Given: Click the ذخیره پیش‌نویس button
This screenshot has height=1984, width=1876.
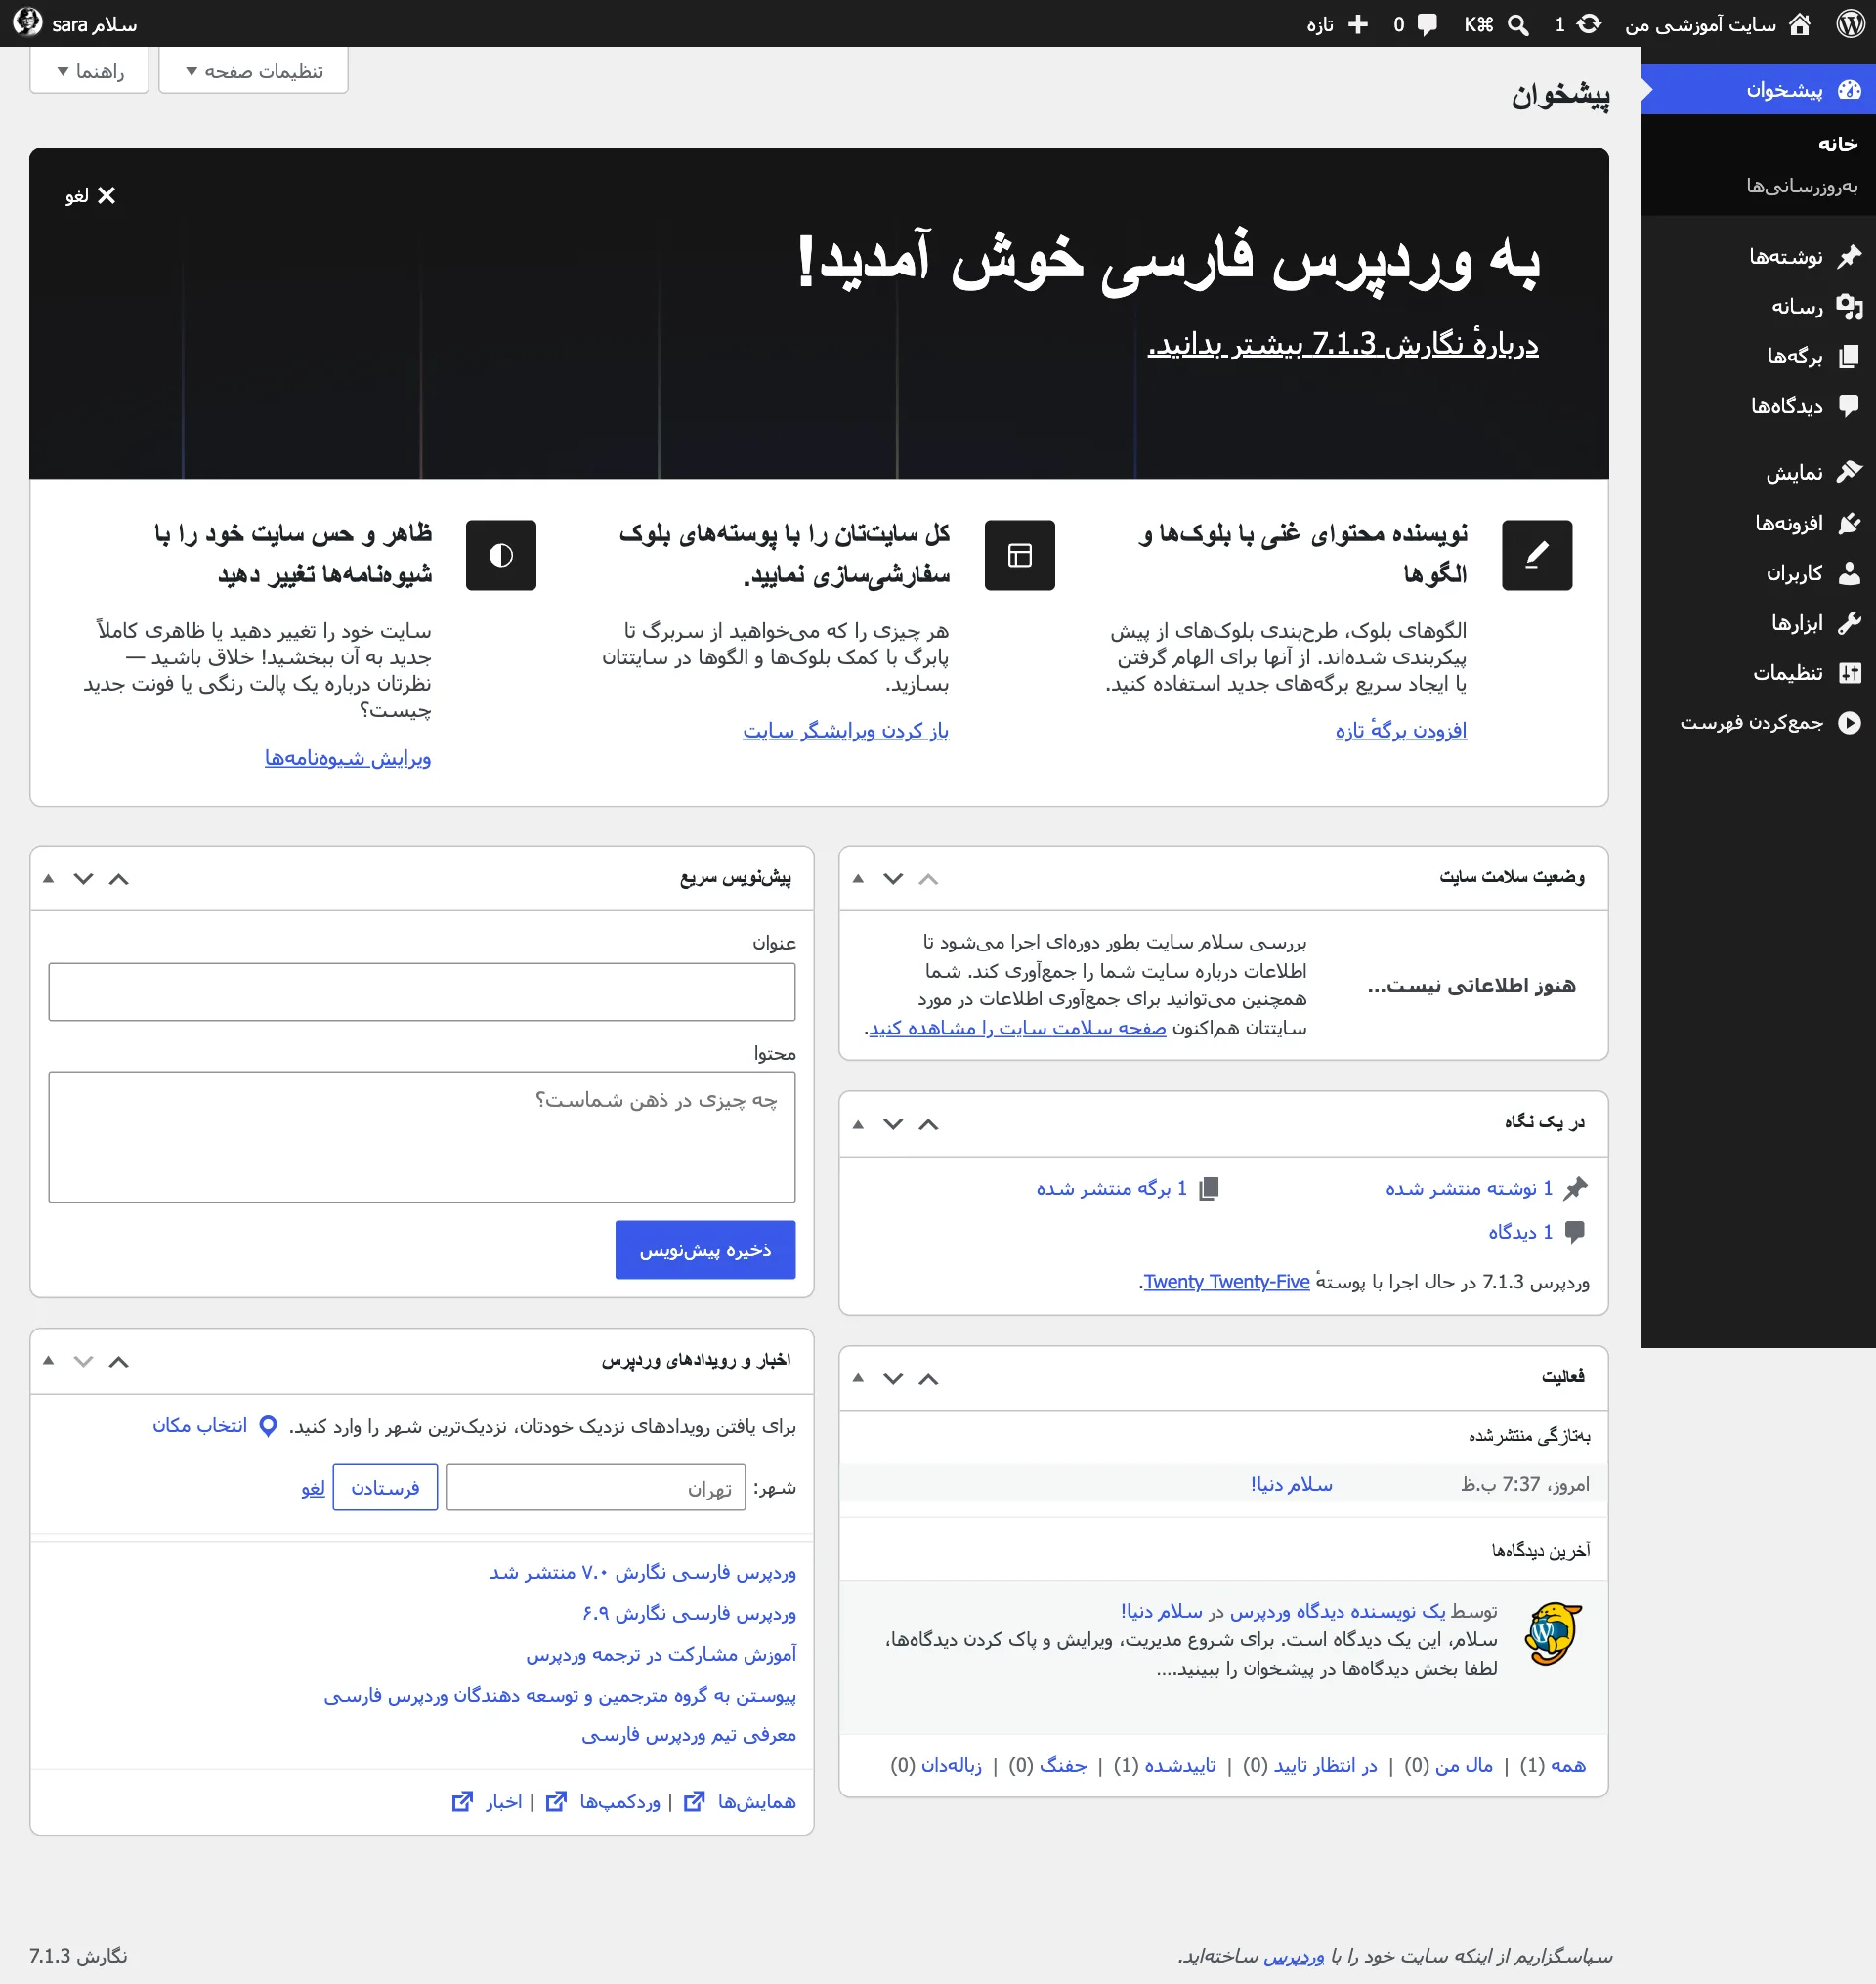Looking at the screenshot, I should tap(705, 1250).
